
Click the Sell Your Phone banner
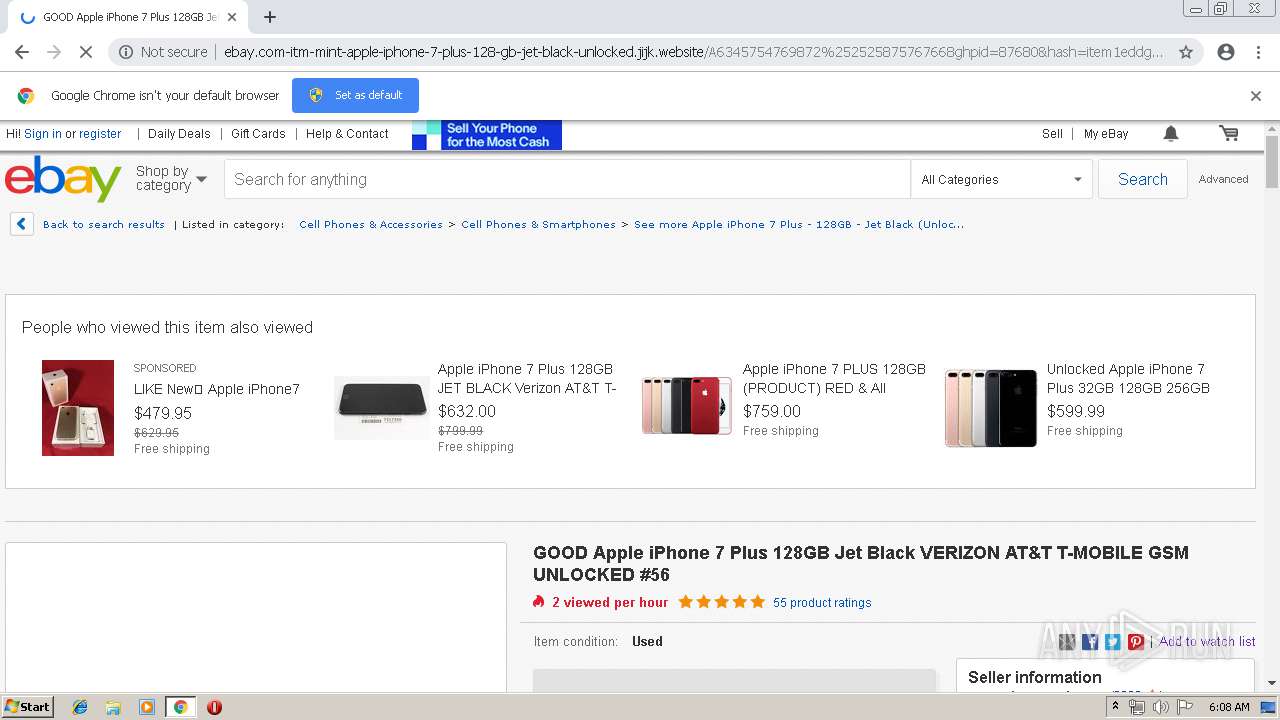pyautogui.click(x=487, y=135)
